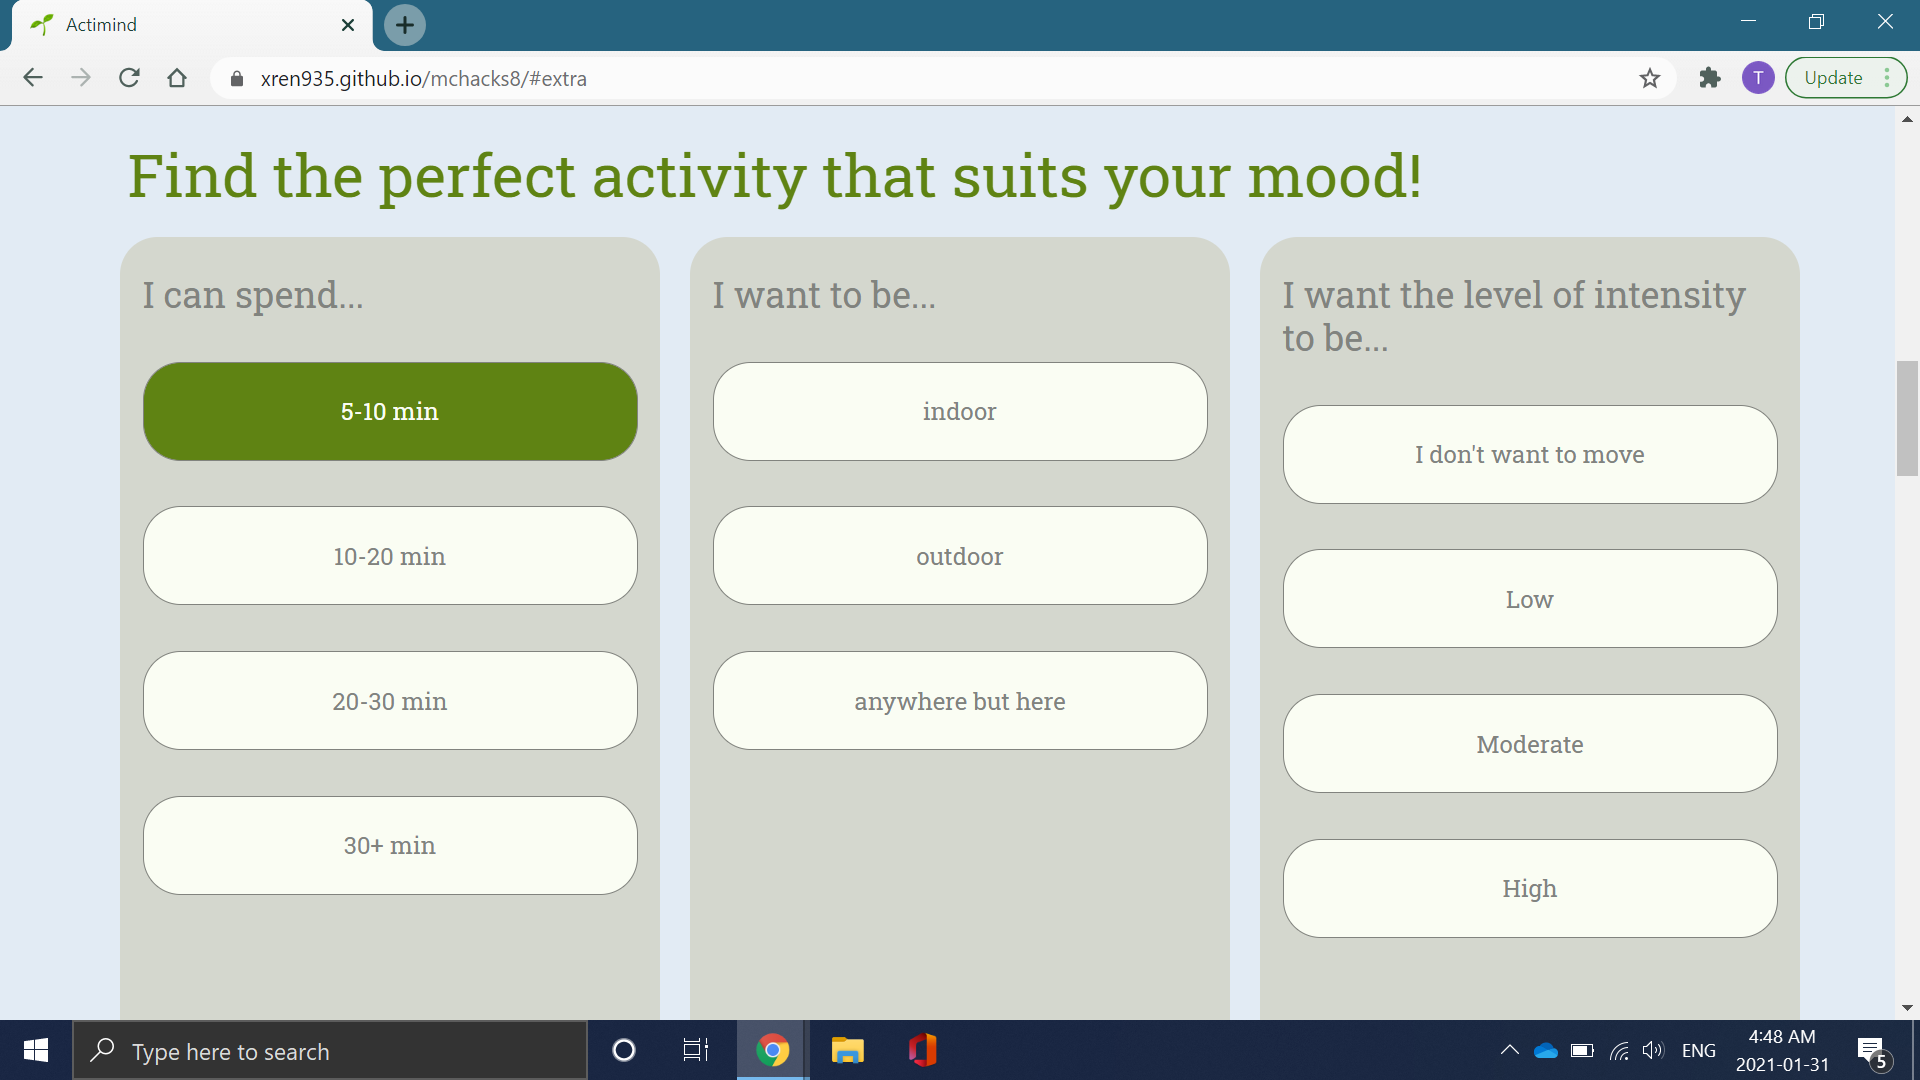Open a new browser tab
The image size is (1920, 1080).
(405, 25)
